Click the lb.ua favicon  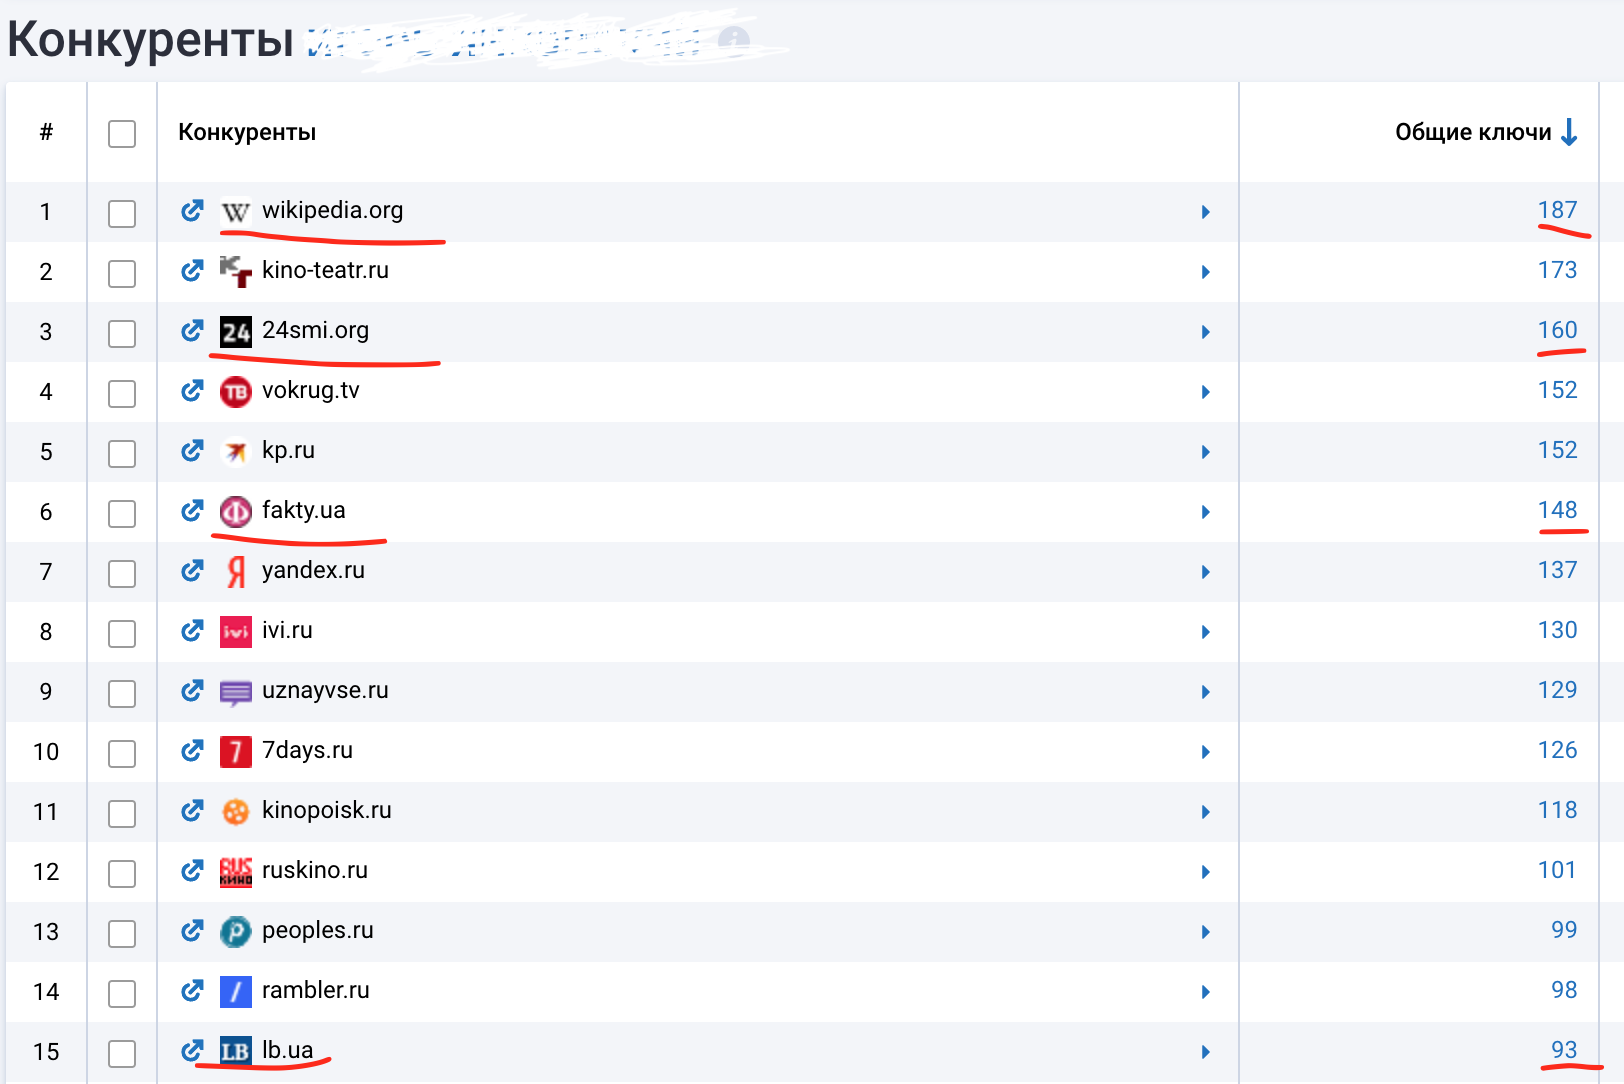coord(235,1052)
